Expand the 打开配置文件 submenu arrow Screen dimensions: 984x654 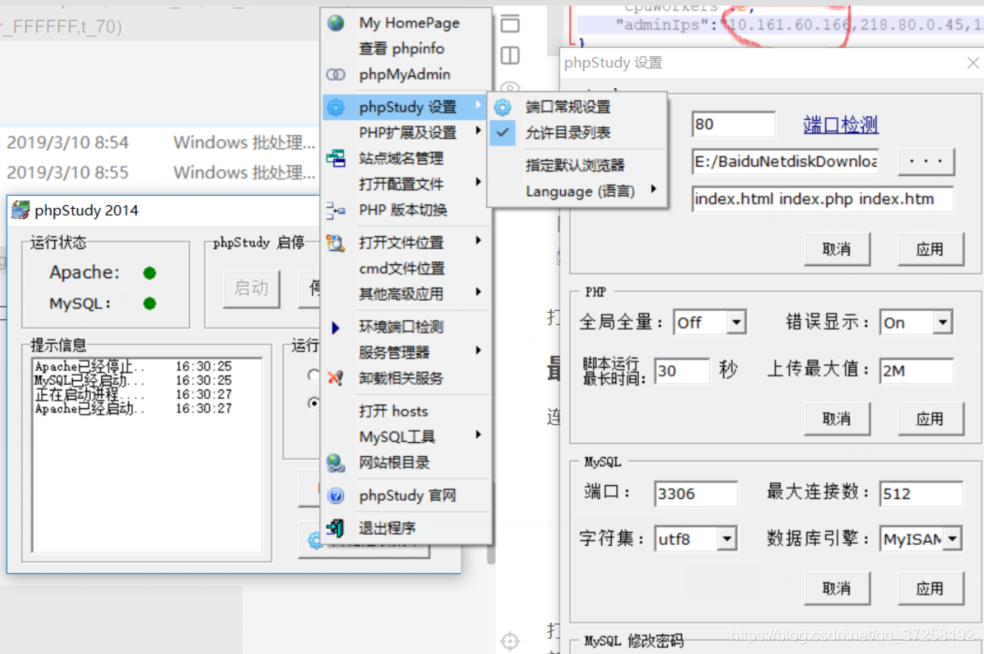[478, 182]
